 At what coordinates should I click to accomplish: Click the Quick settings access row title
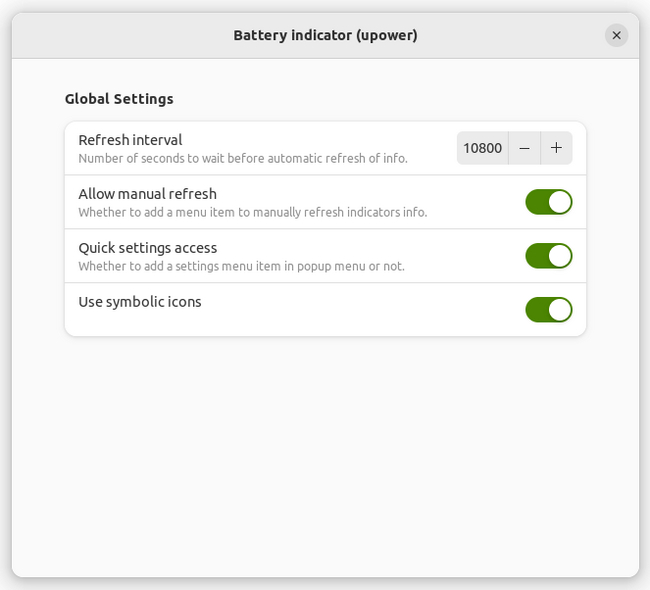click(147, 248)
